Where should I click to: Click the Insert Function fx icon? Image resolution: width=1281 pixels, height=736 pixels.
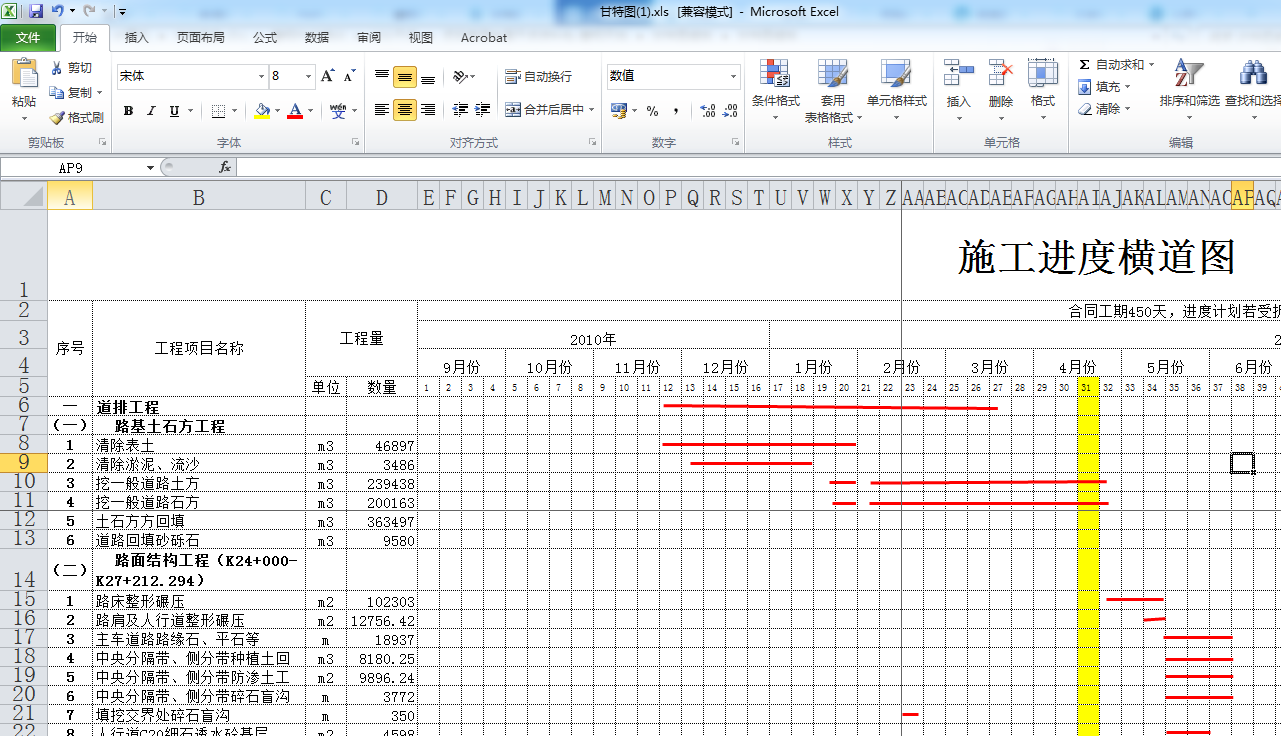click(225, 168)
